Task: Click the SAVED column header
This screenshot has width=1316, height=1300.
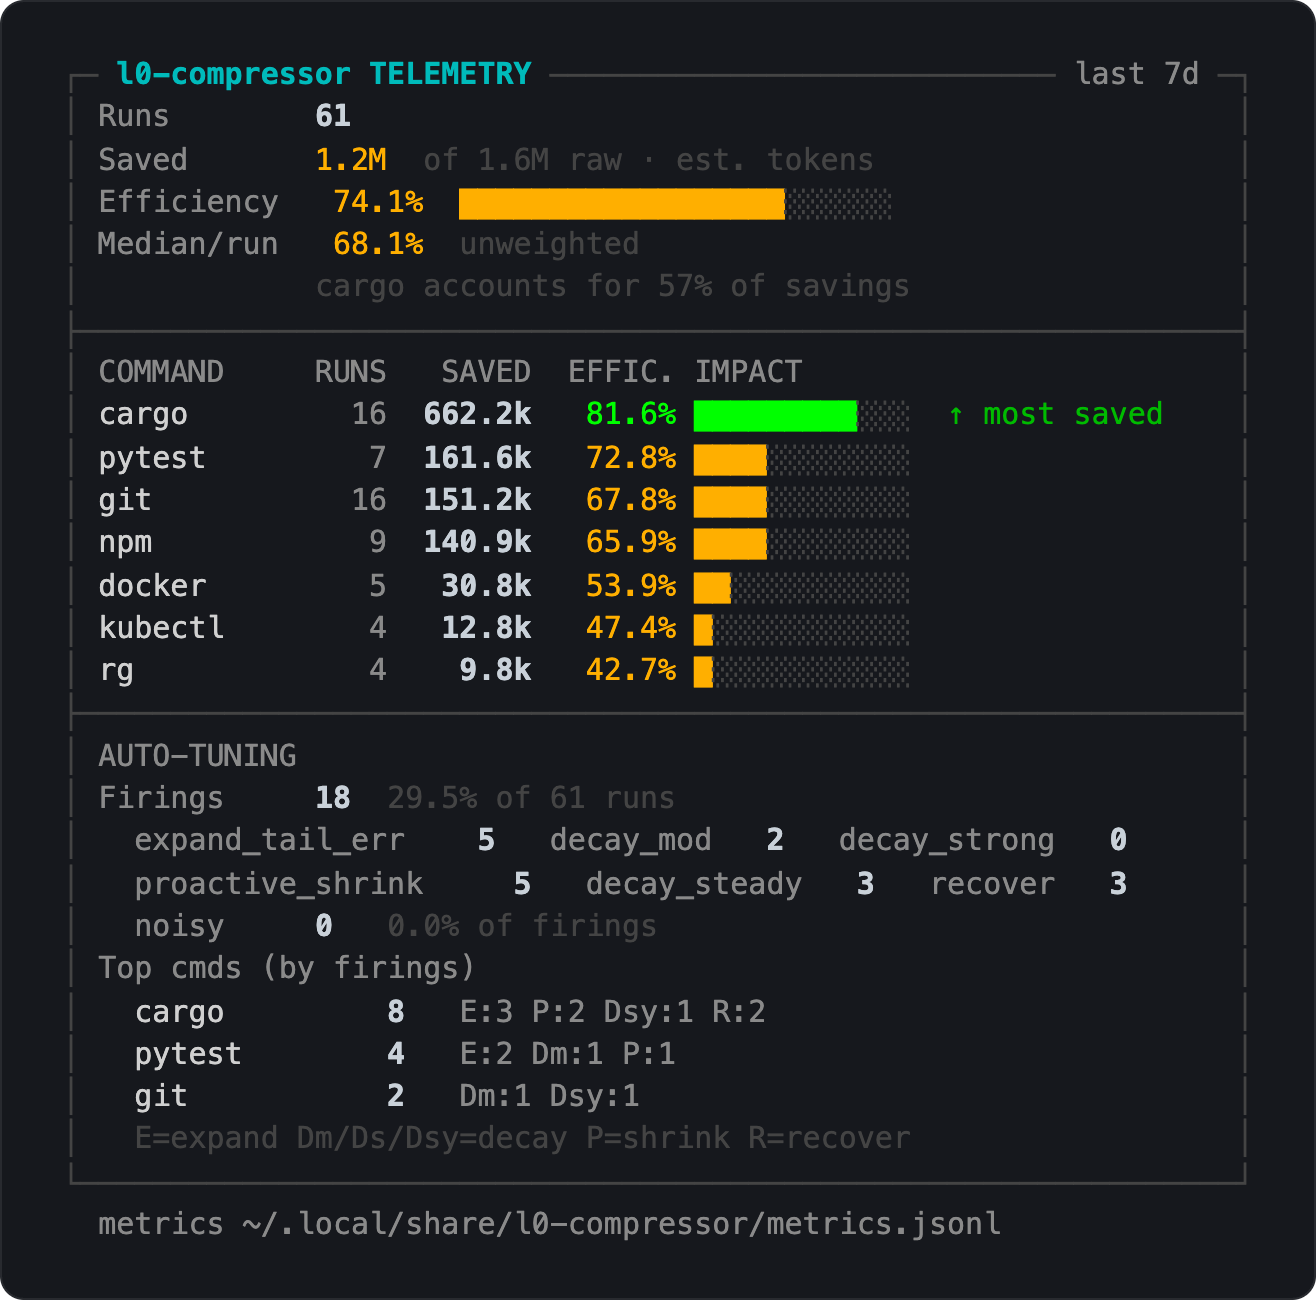Action: click(x=486, y=372)
